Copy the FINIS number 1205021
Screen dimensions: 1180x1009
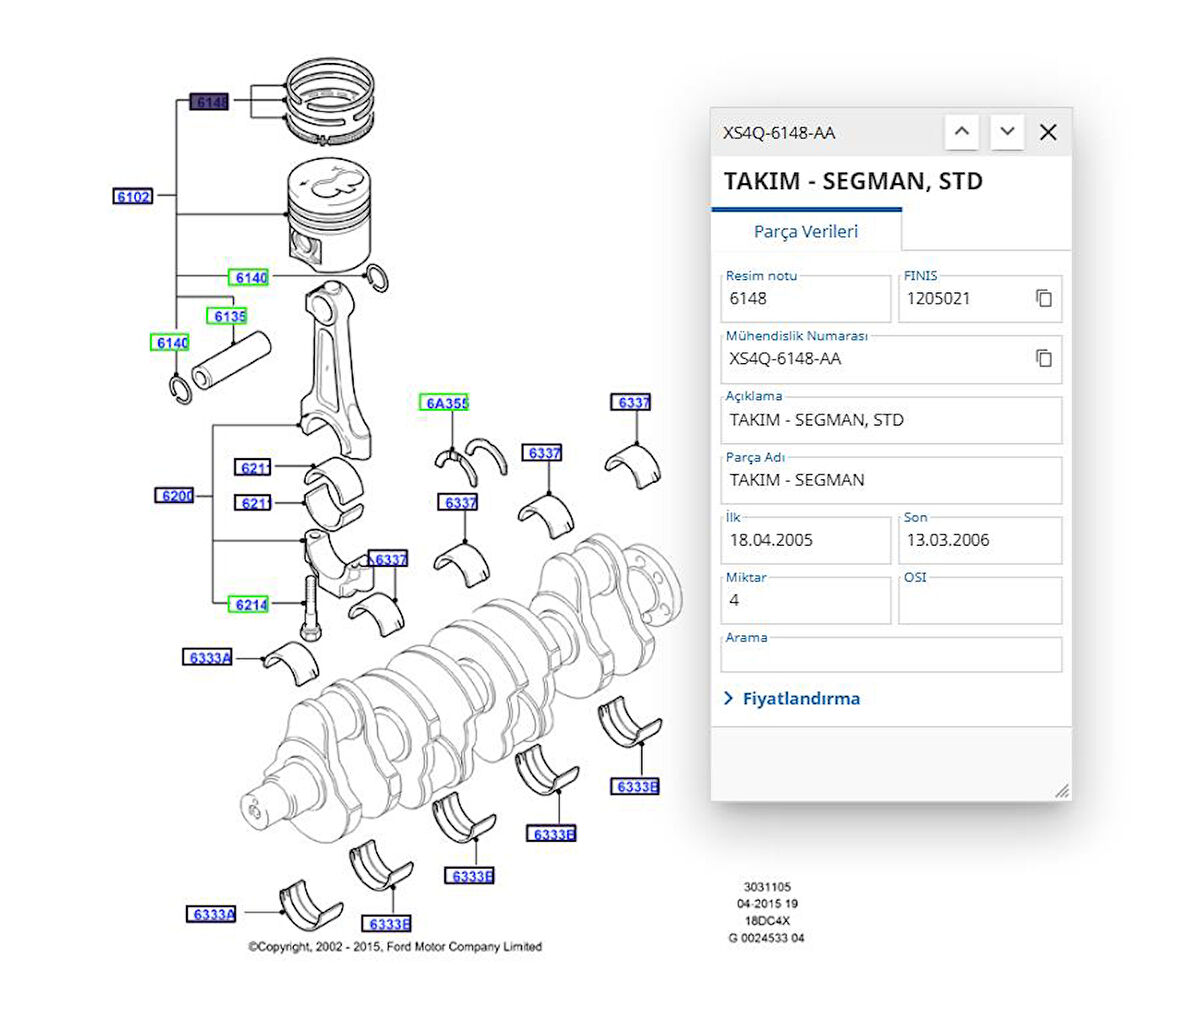point(1043,298)
